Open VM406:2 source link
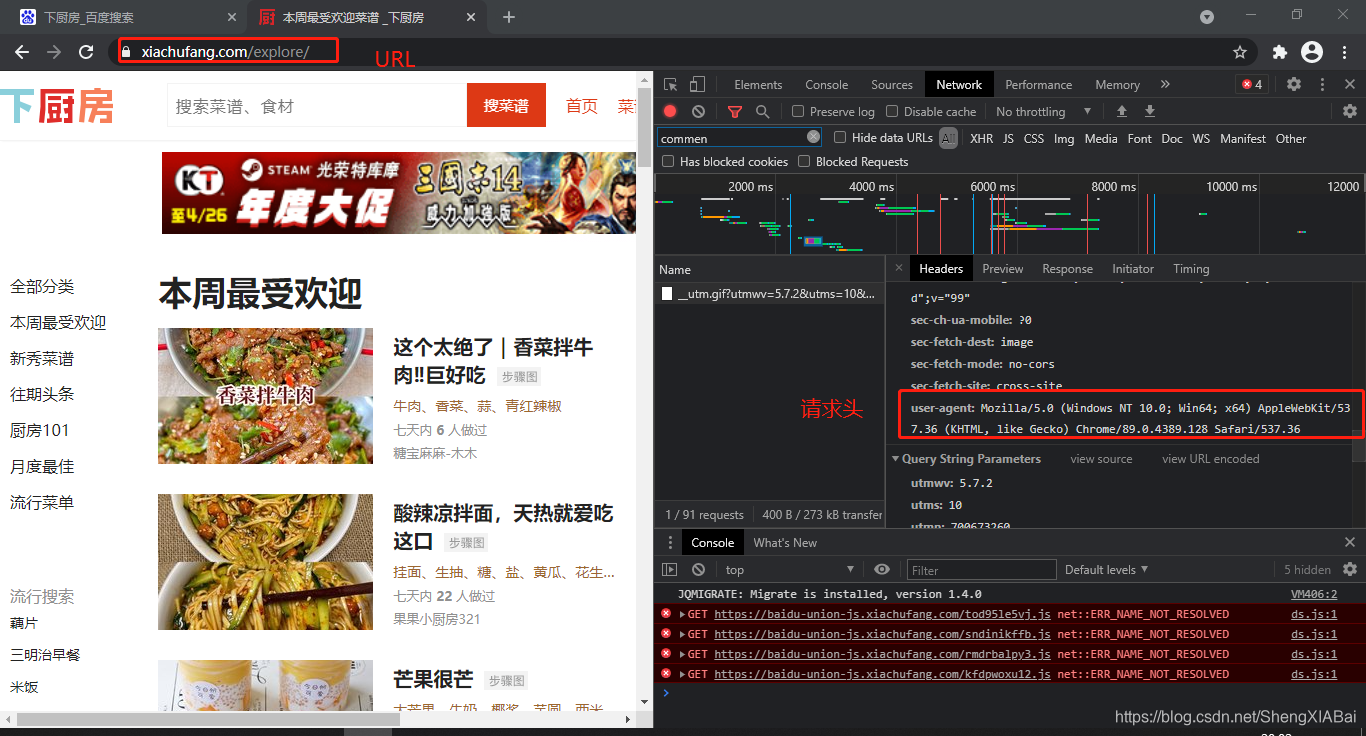 click(1313, 594)
